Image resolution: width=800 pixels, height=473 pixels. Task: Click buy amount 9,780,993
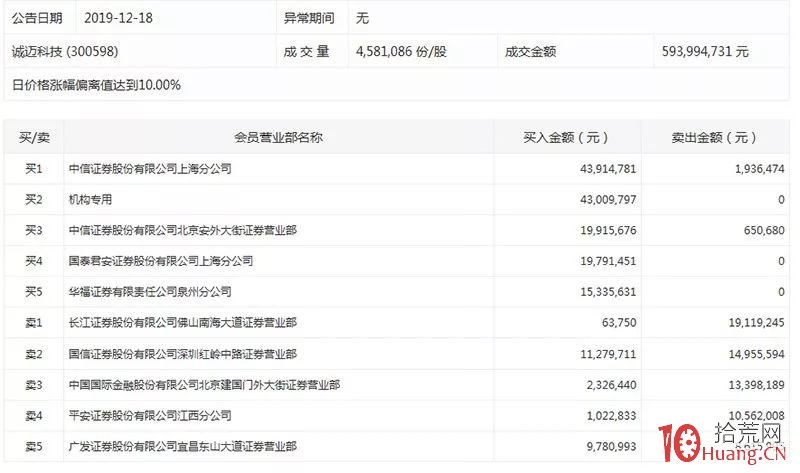tap(611, 446)
